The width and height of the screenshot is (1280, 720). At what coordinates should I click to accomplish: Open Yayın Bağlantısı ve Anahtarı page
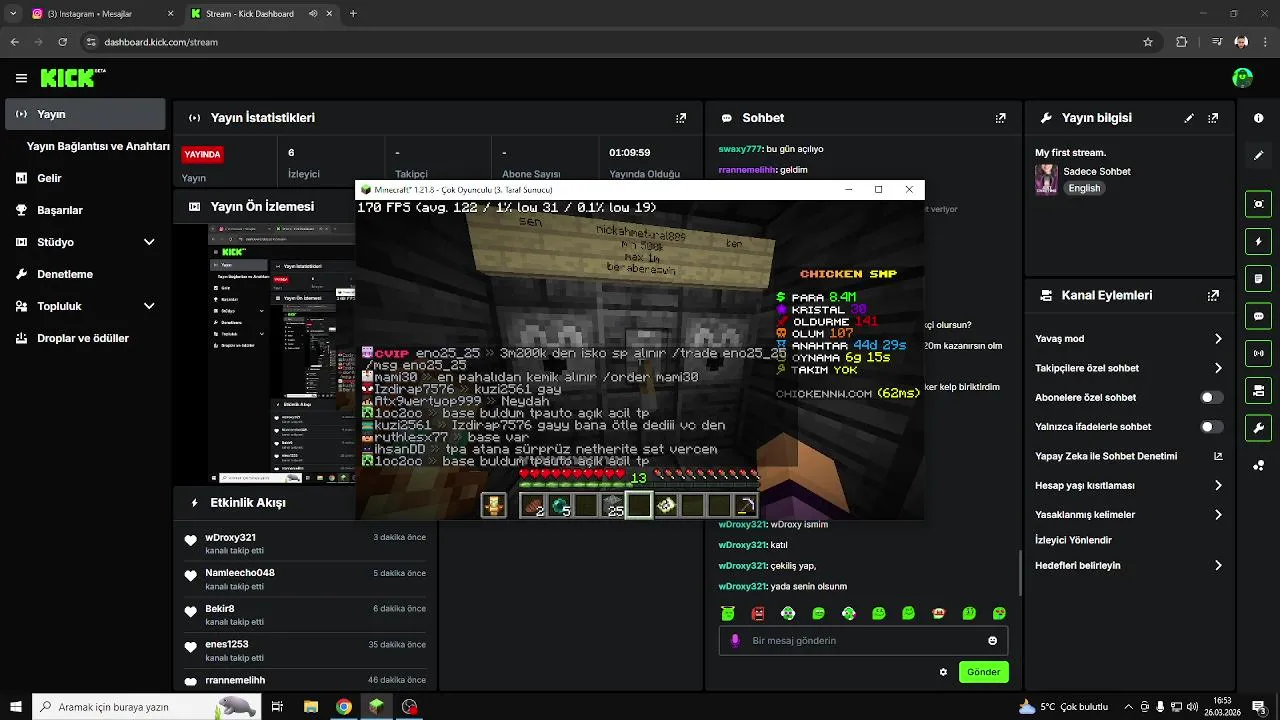pos(98,146)
